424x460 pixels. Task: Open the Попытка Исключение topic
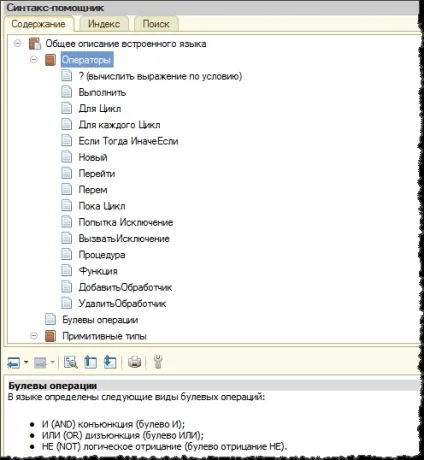(x=126, y=222)
